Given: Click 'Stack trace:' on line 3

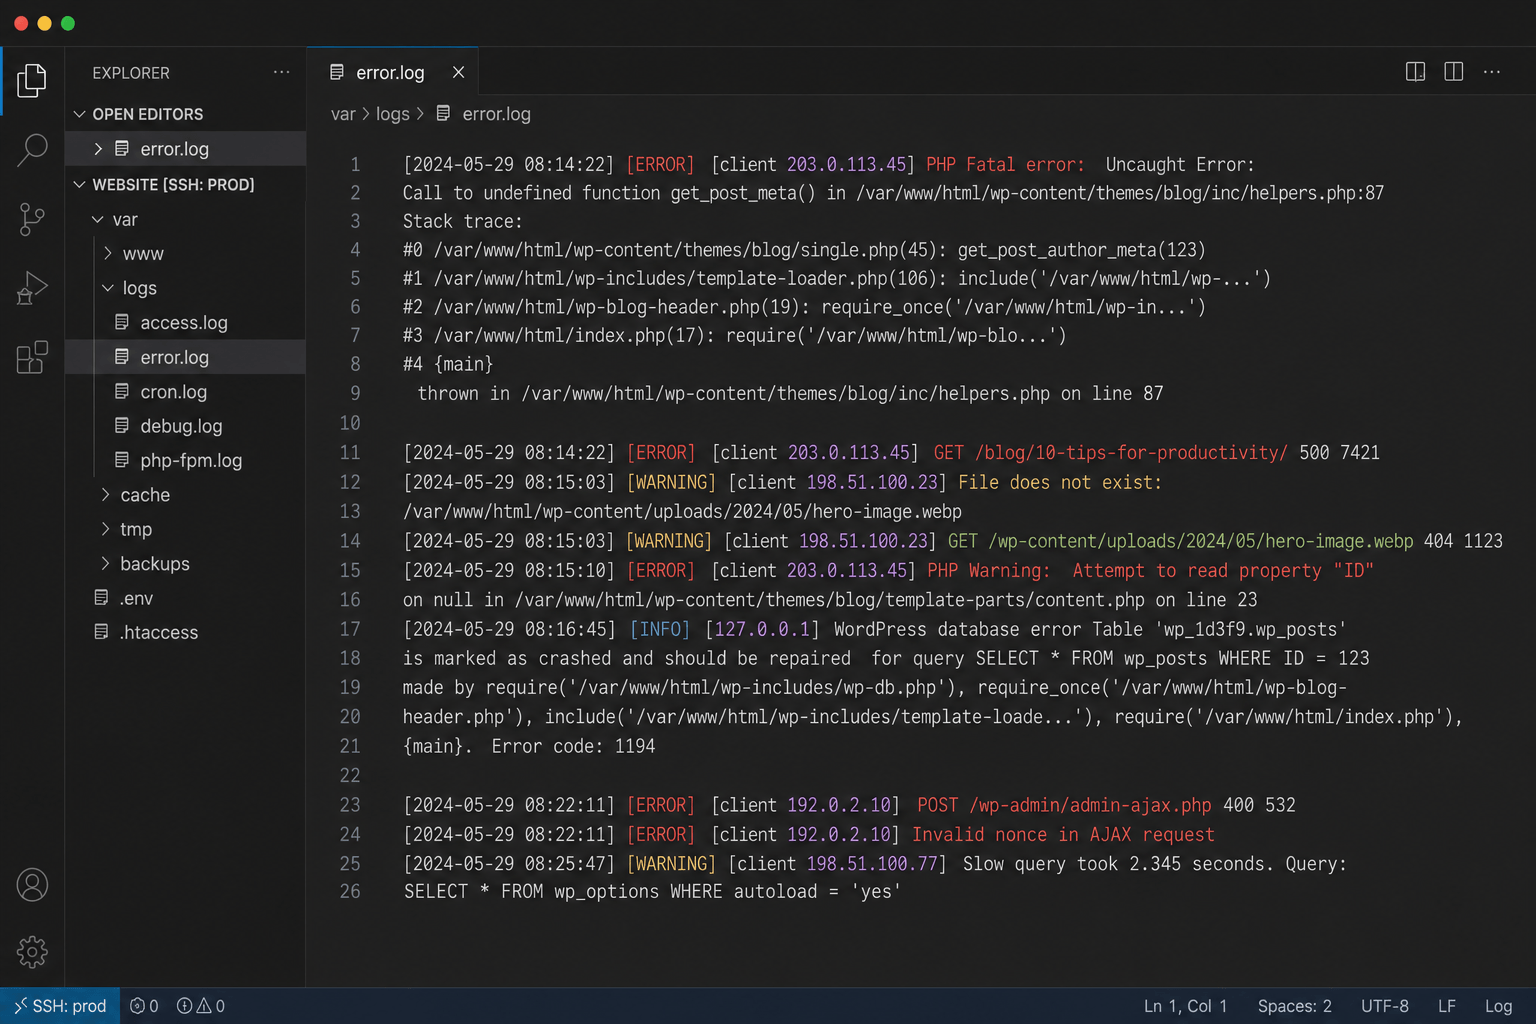Looking at the screenshot, I should pyautogui.click(x=462, y=221).
